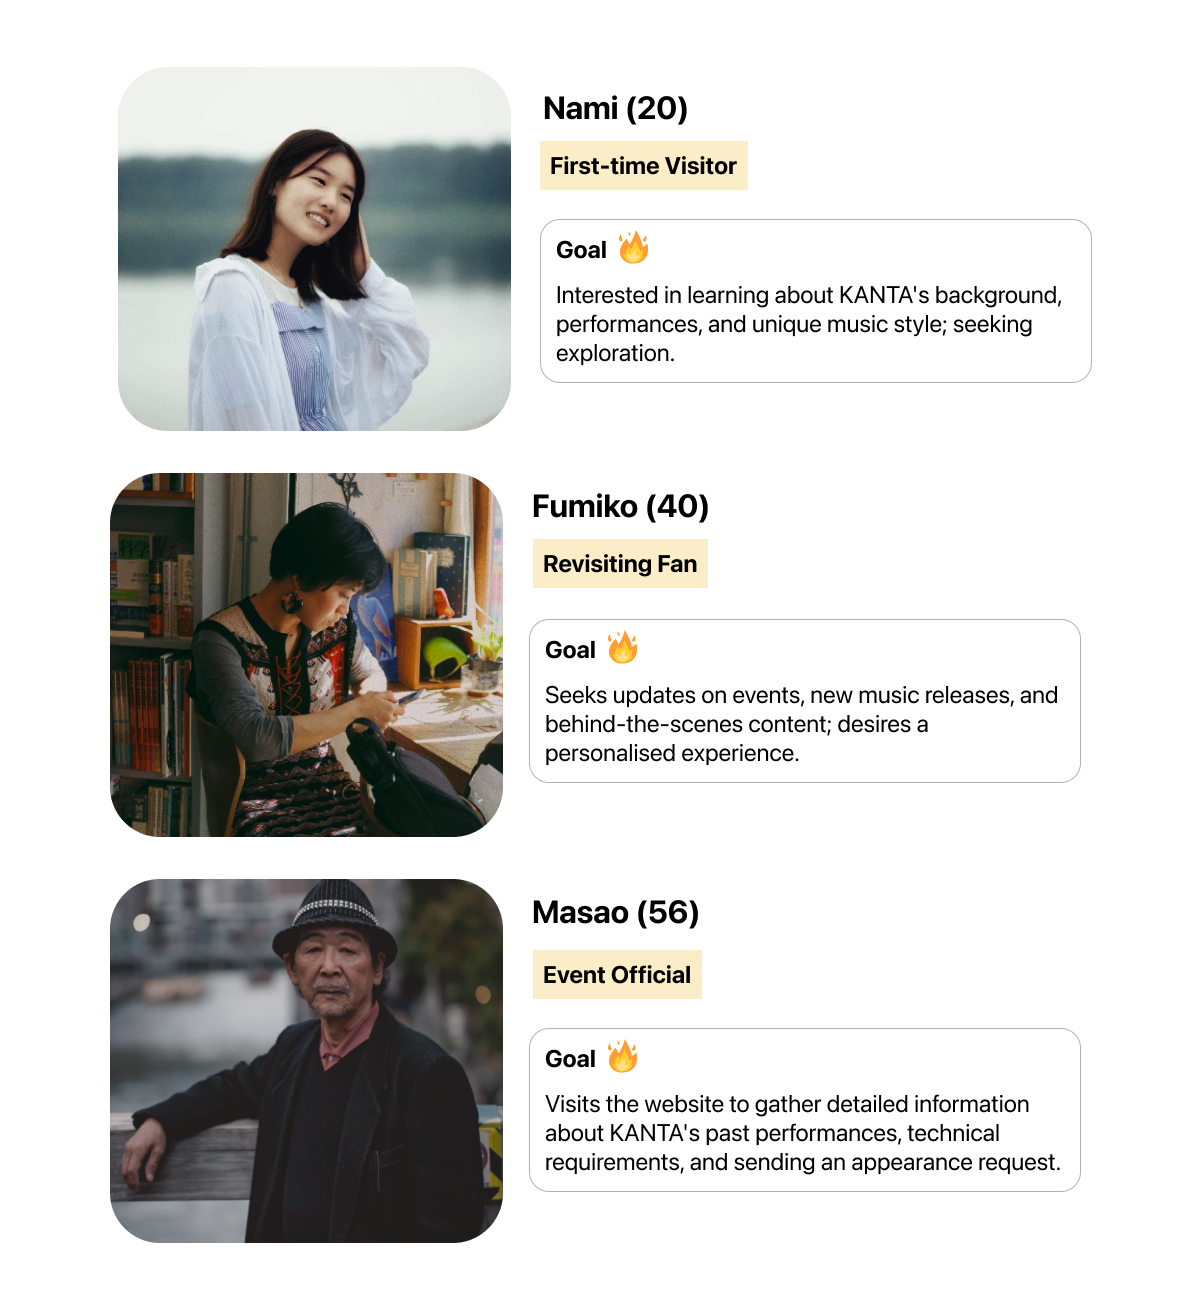Open Fumiko's bookshop photo
The image size is (1203, 1310).
[306, 655]
